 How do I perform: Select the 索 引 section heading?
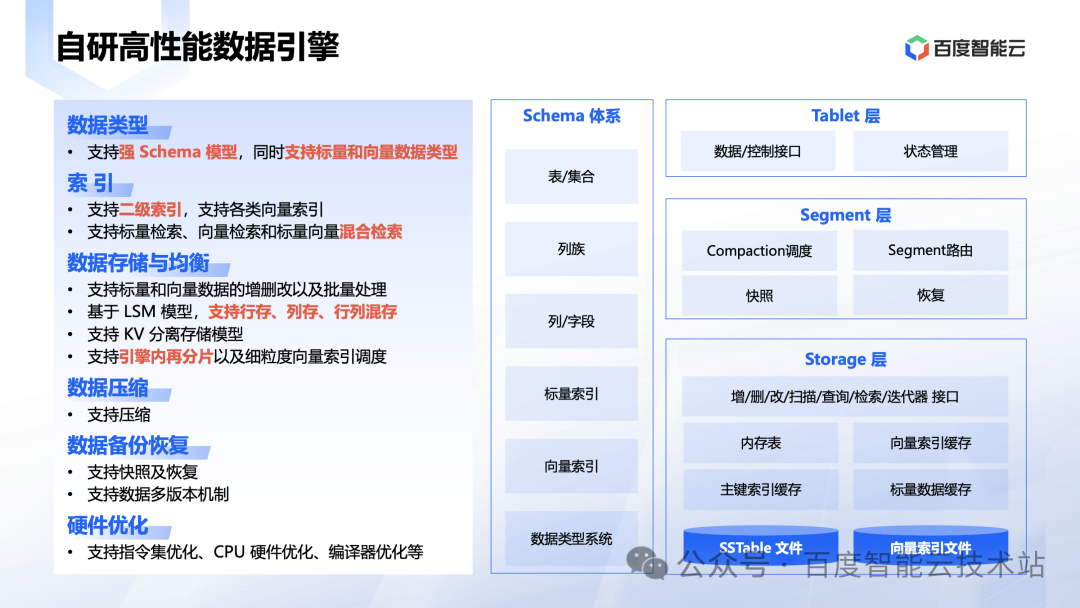(90, 183)
